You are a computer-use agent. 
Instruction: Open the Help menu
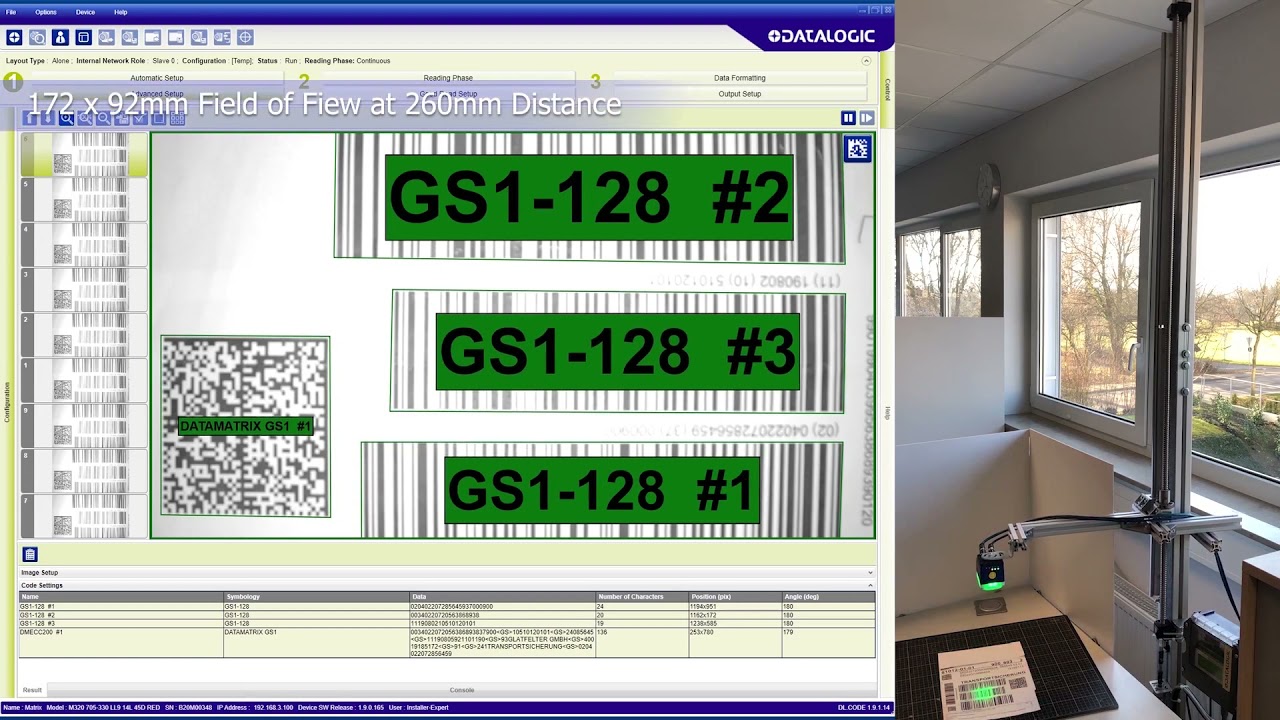[120, 12]
